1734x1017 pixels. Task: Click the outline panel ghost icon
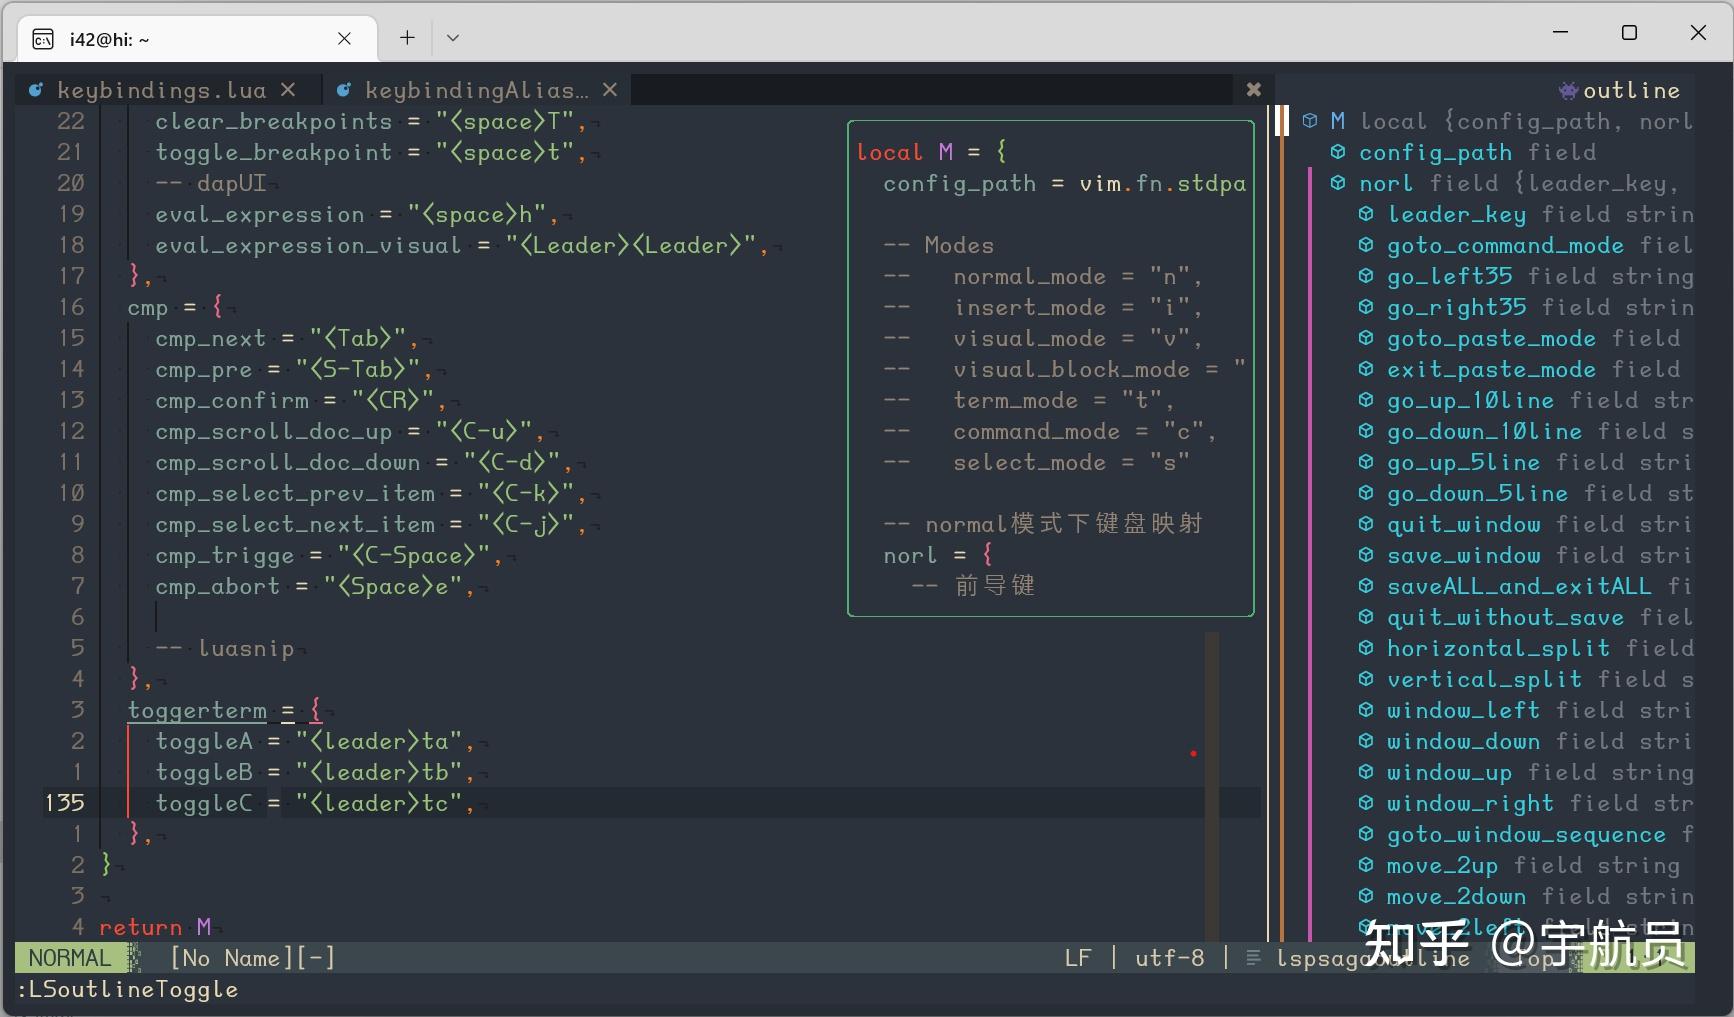pyautogui.click(x=1567, y=91)
